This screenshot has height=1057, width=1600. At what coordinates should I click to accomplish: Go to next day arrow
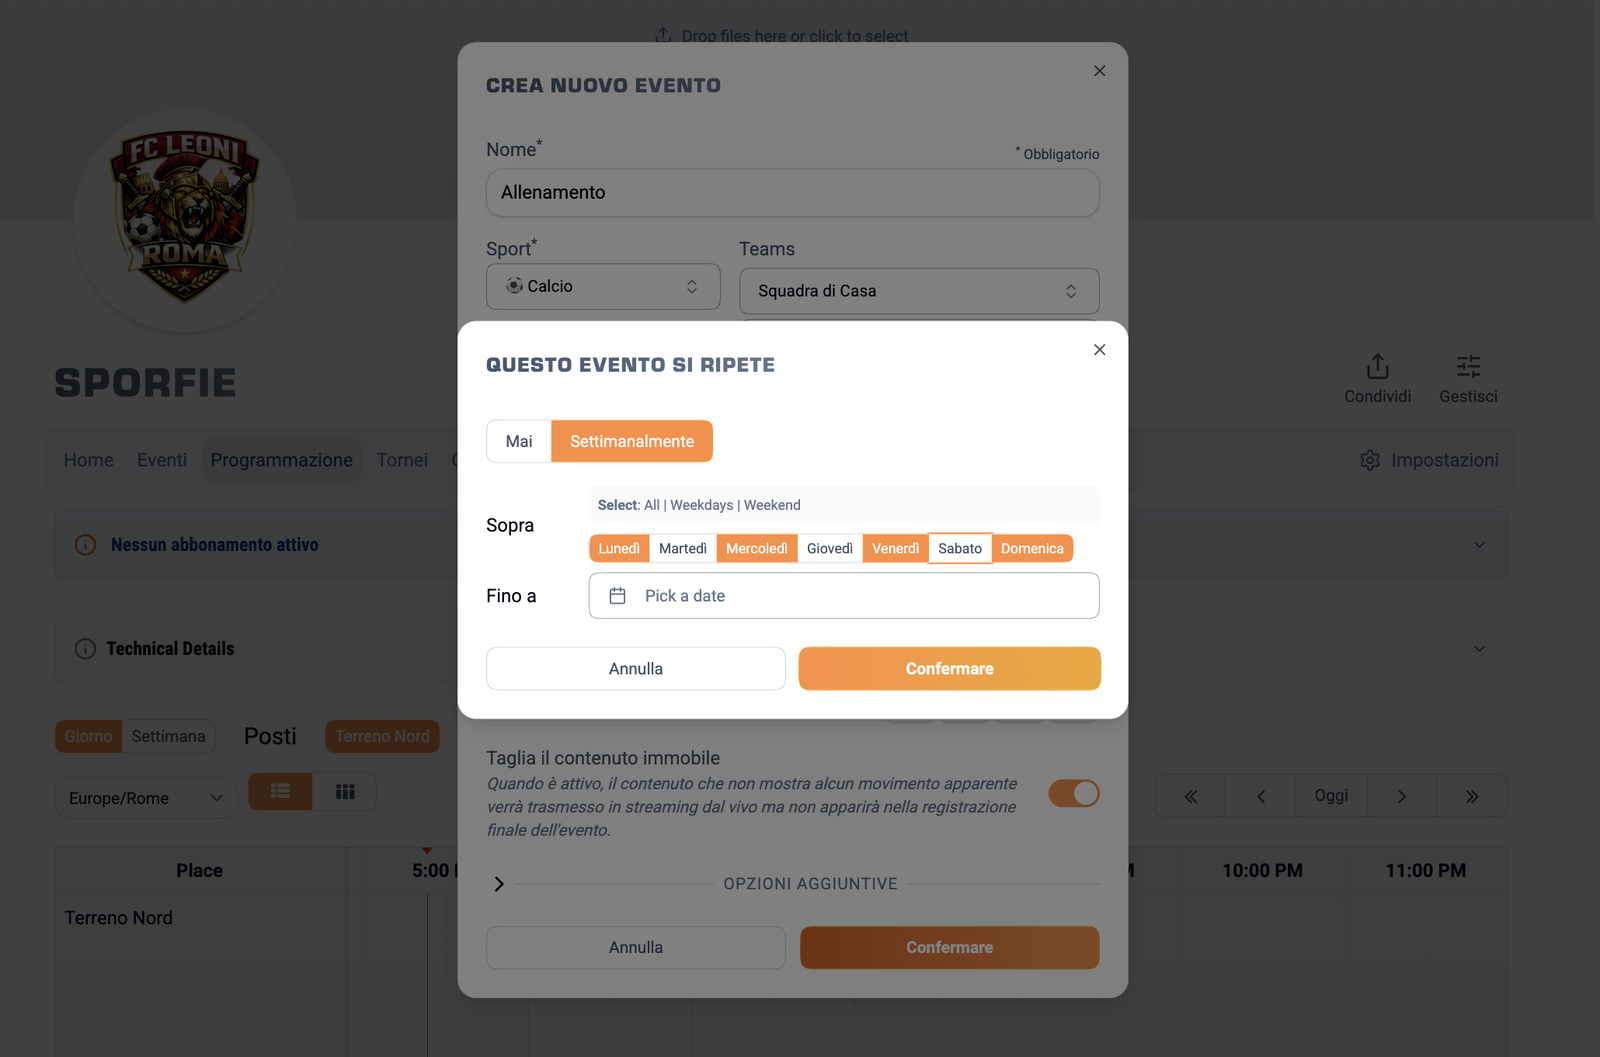(x=1401, y=796)
